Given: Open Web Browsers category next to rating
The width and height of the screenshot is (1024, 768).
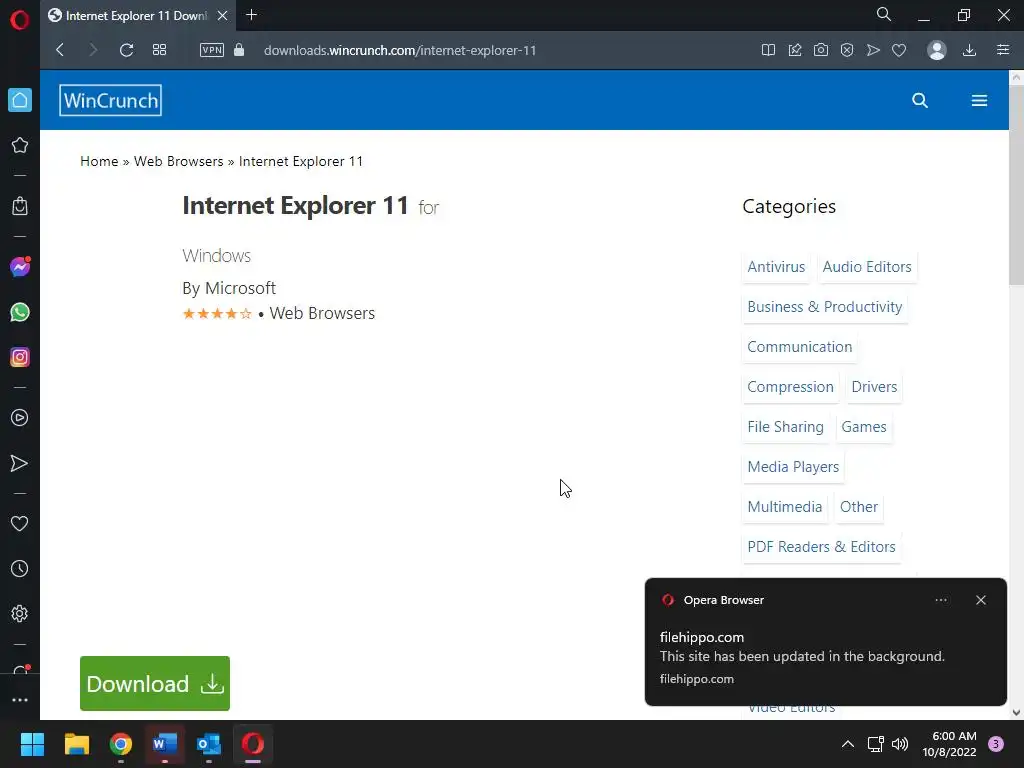Looking at the screenshot, I should [322, 313].
